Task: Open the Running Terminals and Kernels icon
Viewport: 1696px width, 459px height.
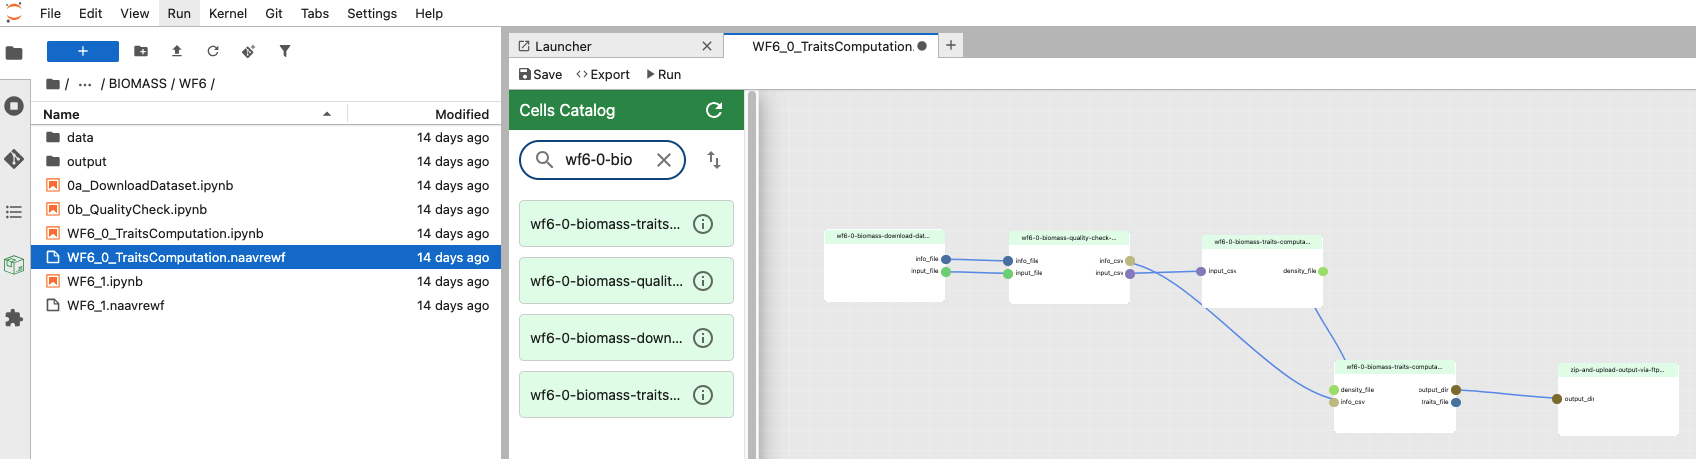Action: (14, 106)
